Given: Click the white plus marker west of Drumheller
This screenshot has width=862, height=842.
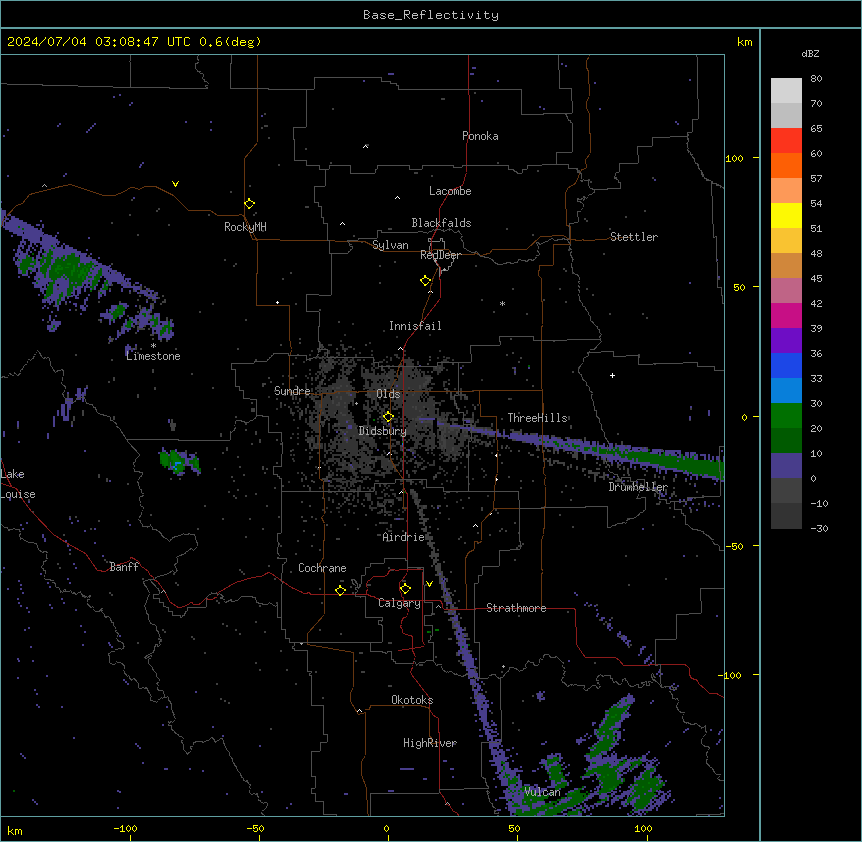Looking at the screenshot, I should coord(612,375).
